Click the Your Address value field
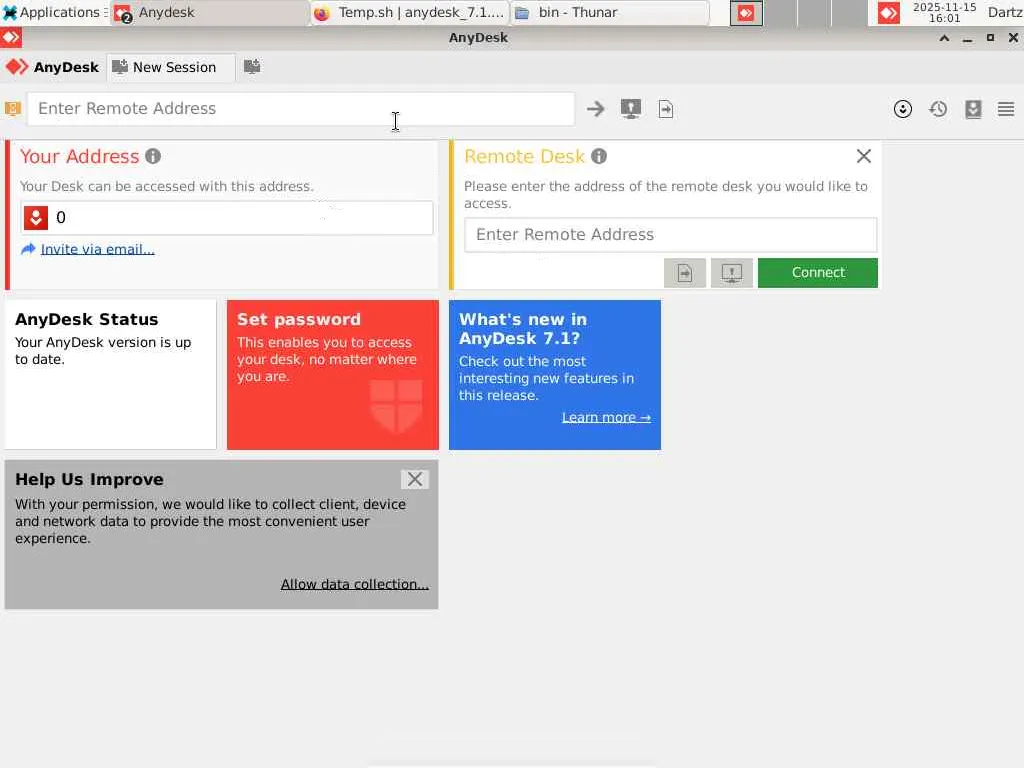Viewport: 1024px width, 768px height. 227,217
